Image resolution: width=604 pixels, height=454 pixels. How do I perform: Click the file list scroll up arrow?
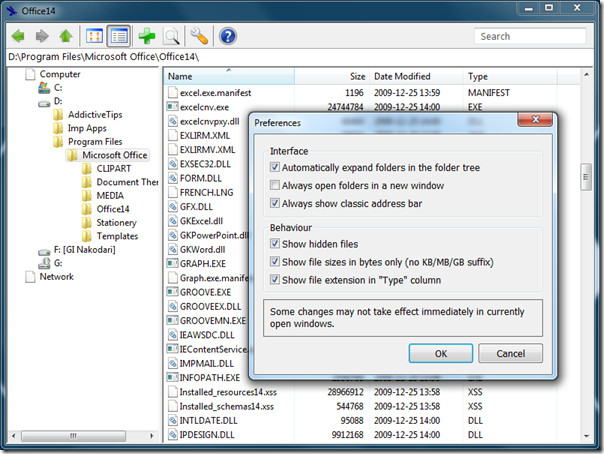pos(586,74)
